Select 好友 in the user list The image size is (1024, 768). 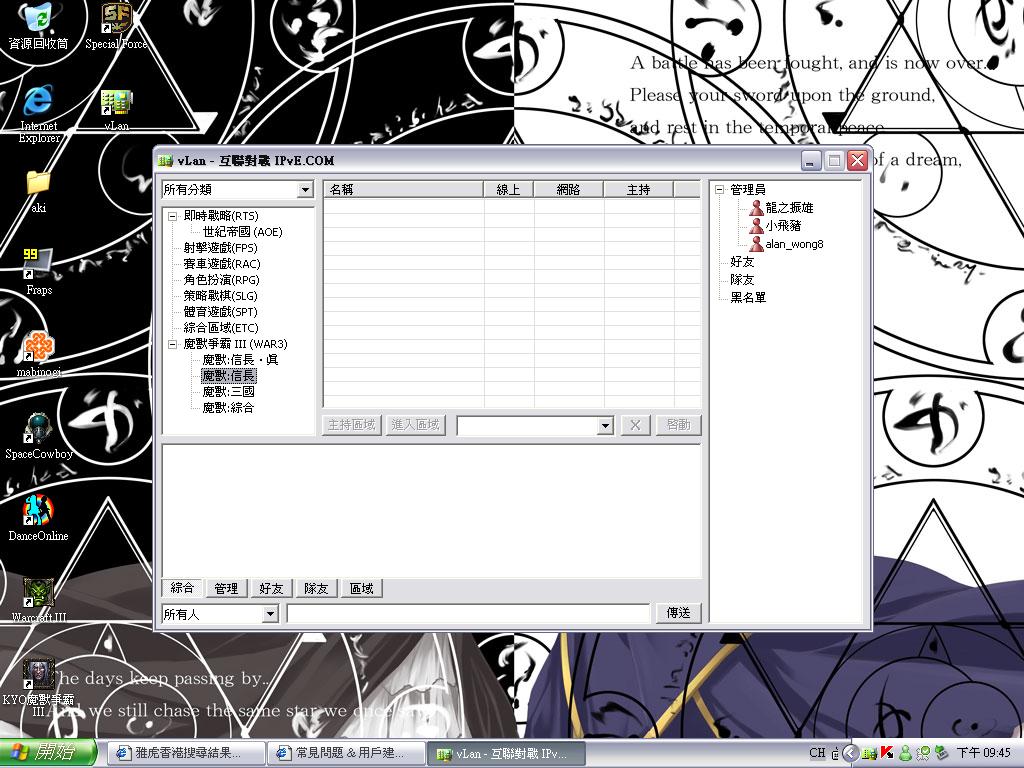743,262
